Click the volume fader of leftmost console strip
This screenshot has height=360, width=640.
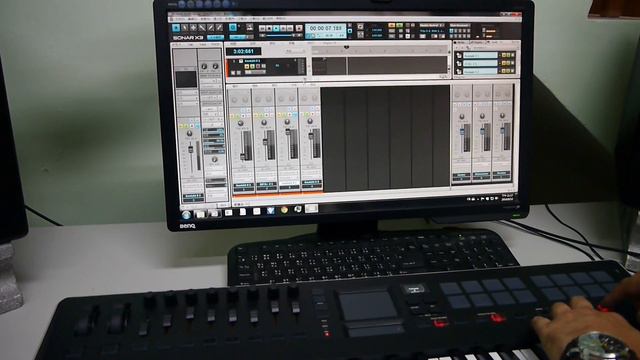(x=242, y=157)
